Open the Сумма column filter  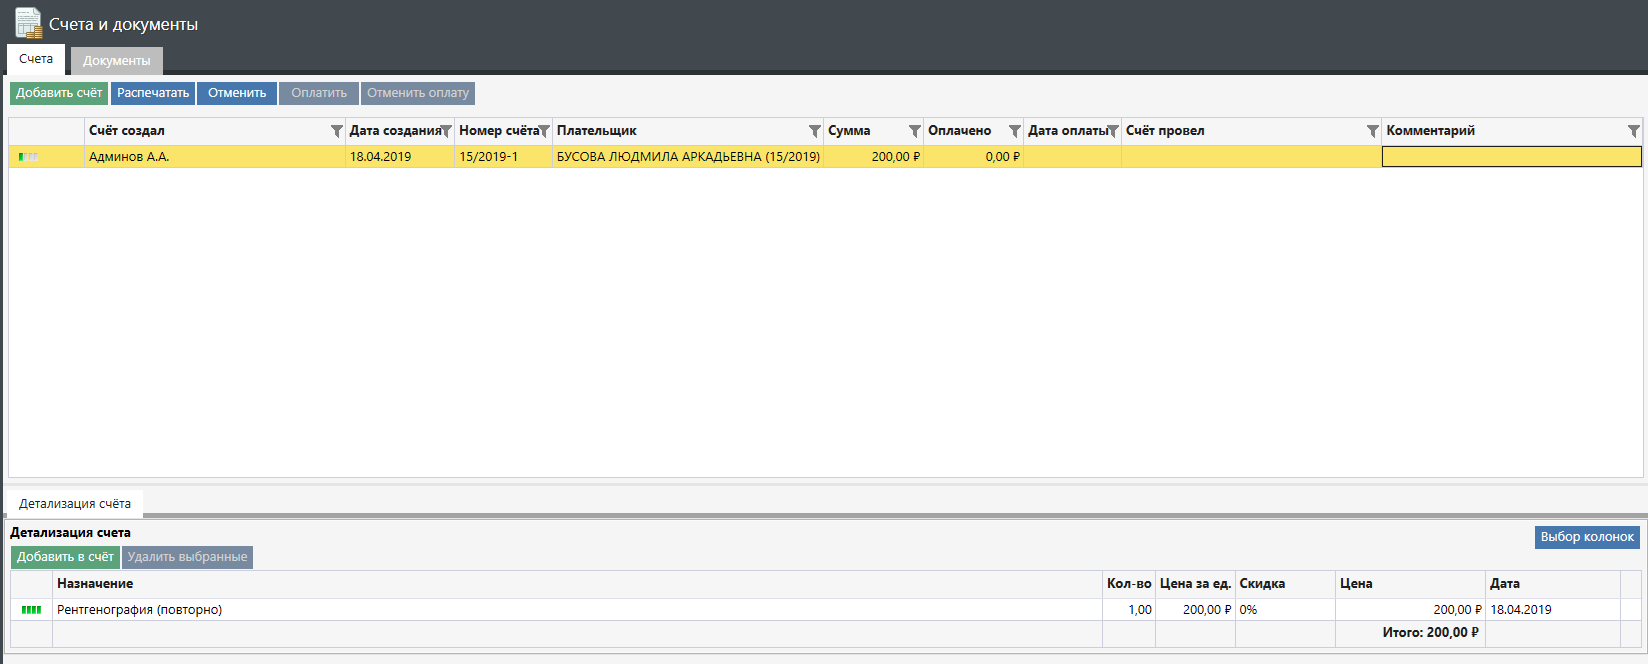915,131
